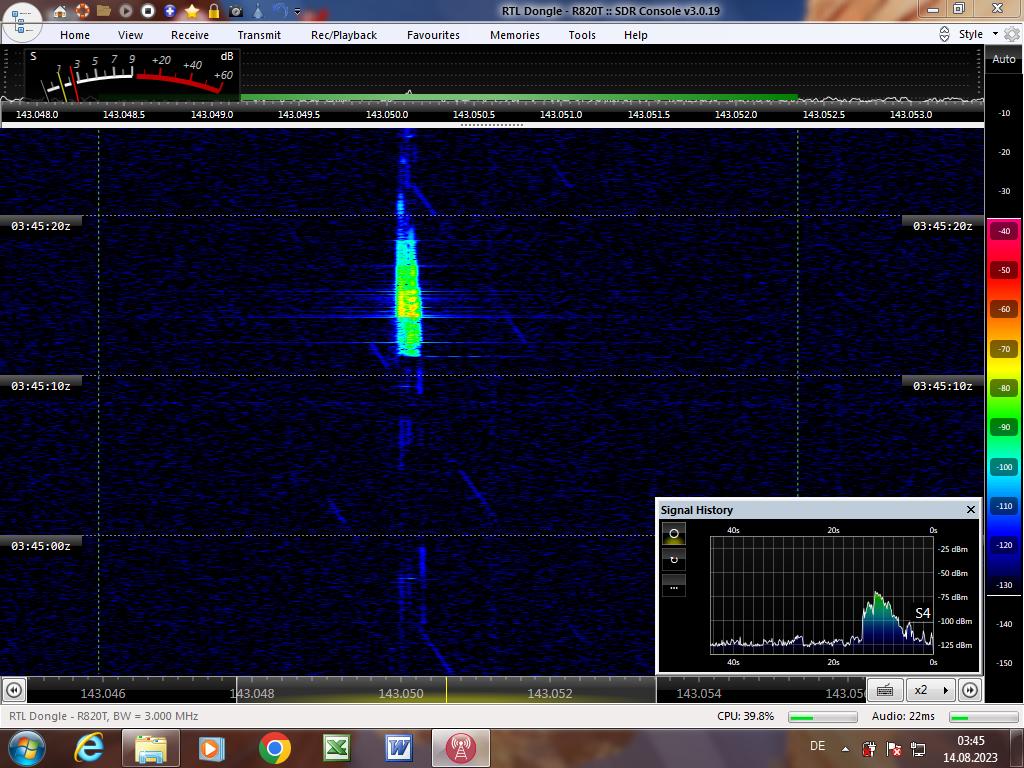This screenshot has width=1024, height=768.
Task: Click the DE language indicator
Action: 817,746
